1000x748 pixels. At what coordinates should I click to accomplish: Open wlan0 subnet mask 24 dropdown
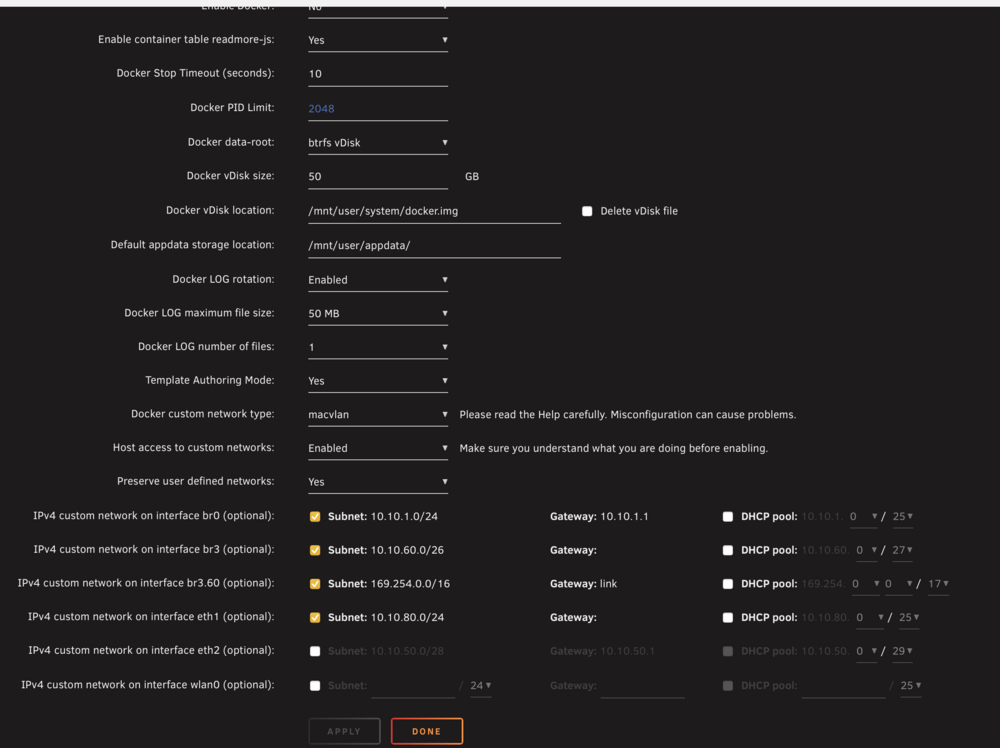coord(480,686)
